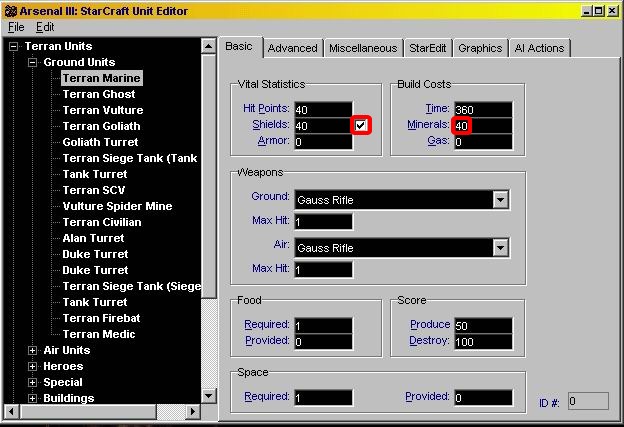Click the tree horizontal scrollbar right arrow
Image resolution: width=624 pixels, height=427 pixels.
click(193, 411)
